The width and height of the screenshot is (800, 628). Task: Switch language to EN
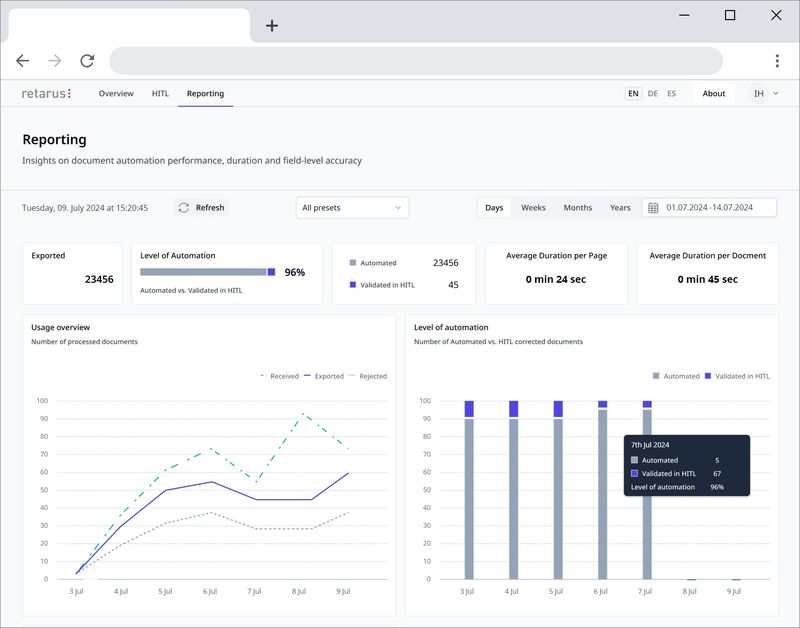[633, 93]
